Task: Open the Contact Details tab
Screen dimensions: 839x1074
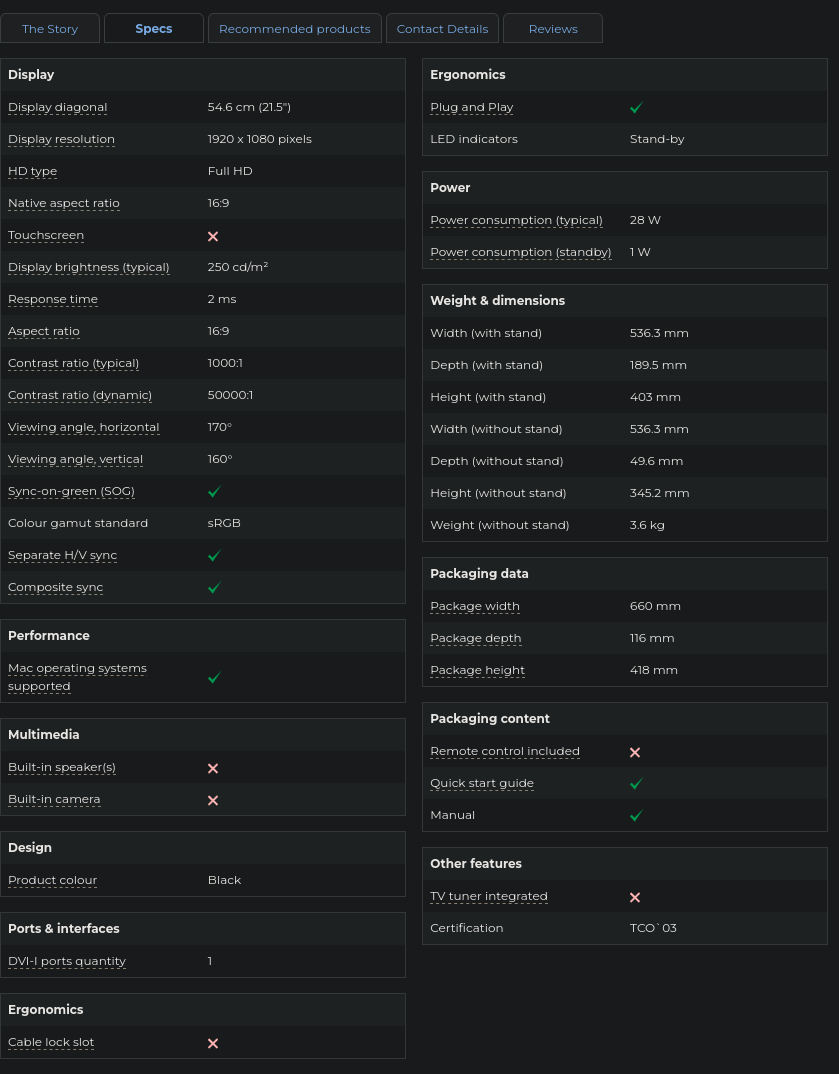Action: tap(442, 29)
